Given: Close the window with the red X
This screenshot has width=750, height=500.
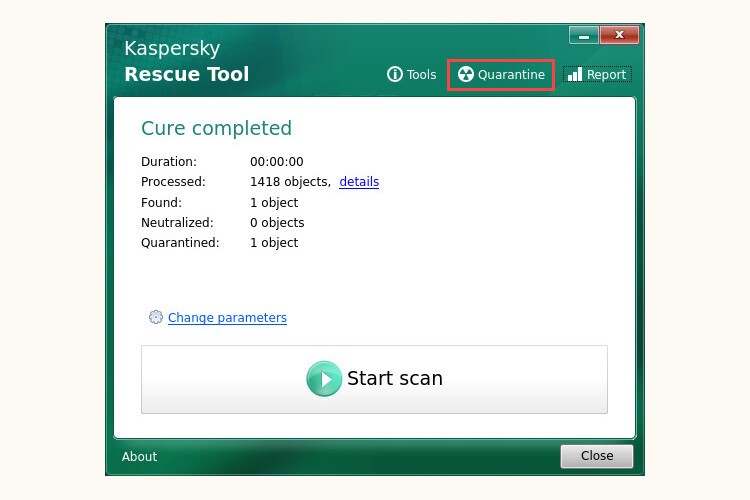Looking at the screenshot, I should (x=619, y=35).
